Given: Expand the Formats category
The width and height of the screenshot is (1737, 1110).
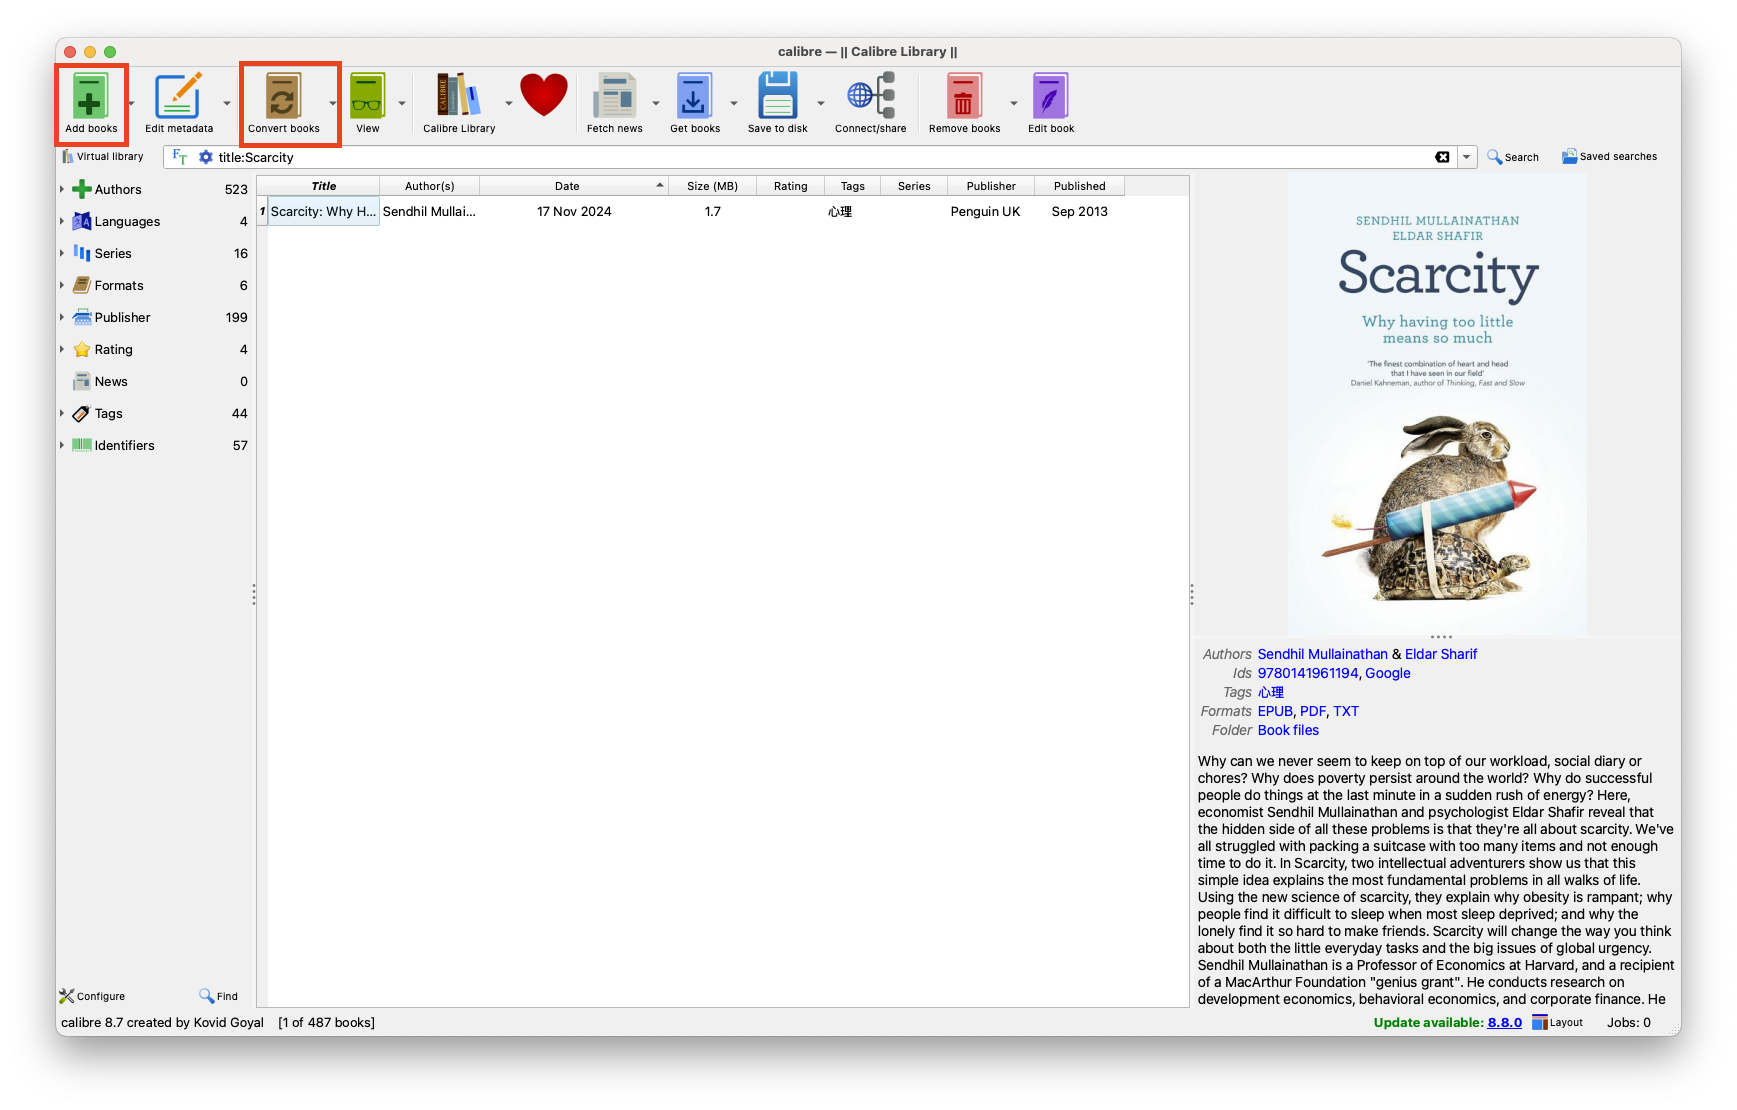Looking at the screenshot, I should (x=62, y=285).
